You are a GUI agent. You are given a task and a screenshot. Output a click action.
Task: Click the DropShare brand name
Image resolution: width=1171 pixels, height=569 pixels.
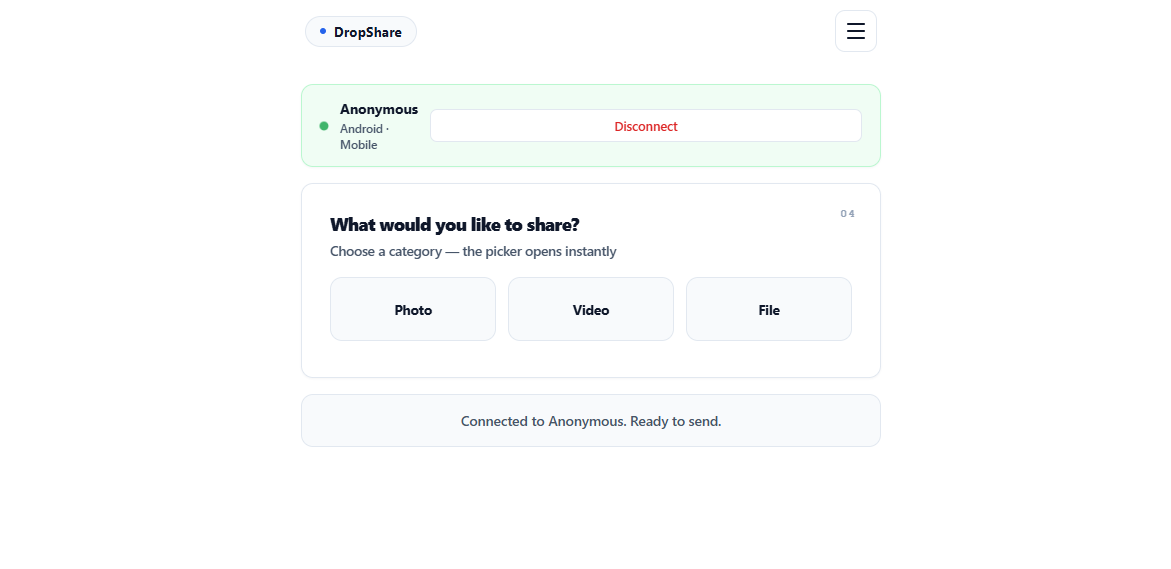pyautogui.click(x=367, y=32)
